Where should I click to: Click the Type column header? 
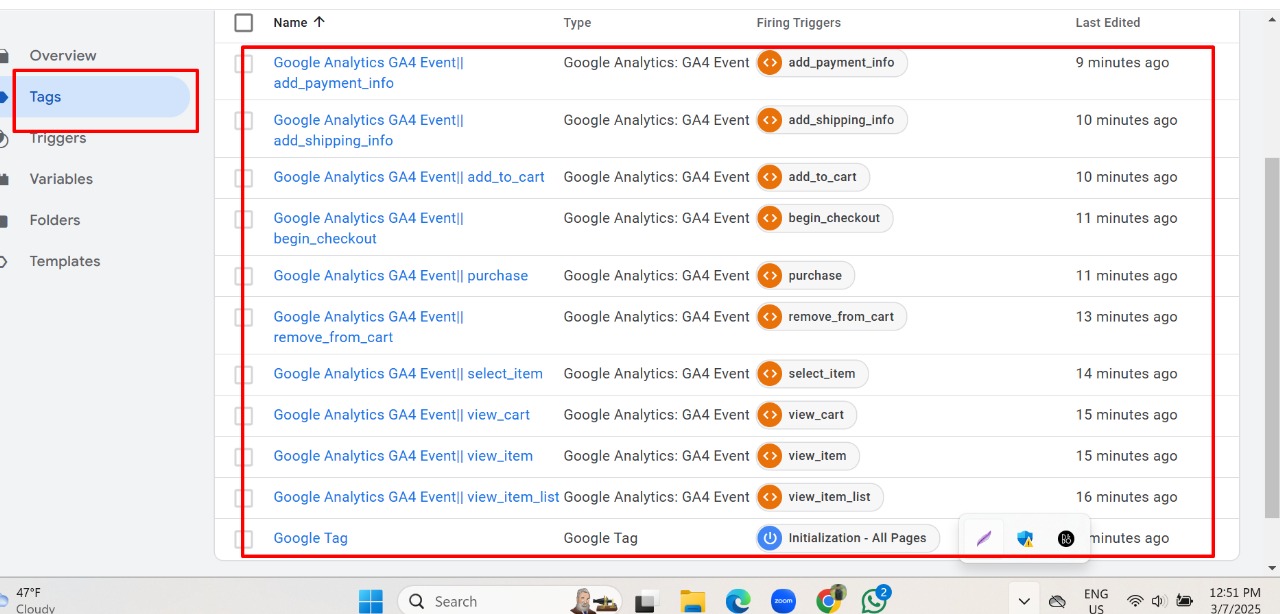coord(577,22)
